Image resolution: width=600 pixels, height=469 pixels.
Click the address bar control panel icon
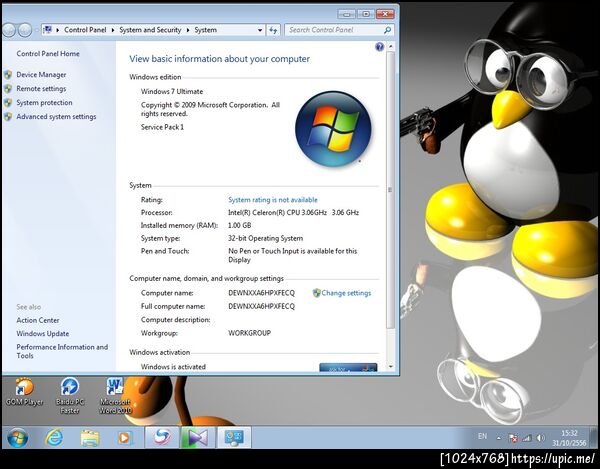click(47, 29)
